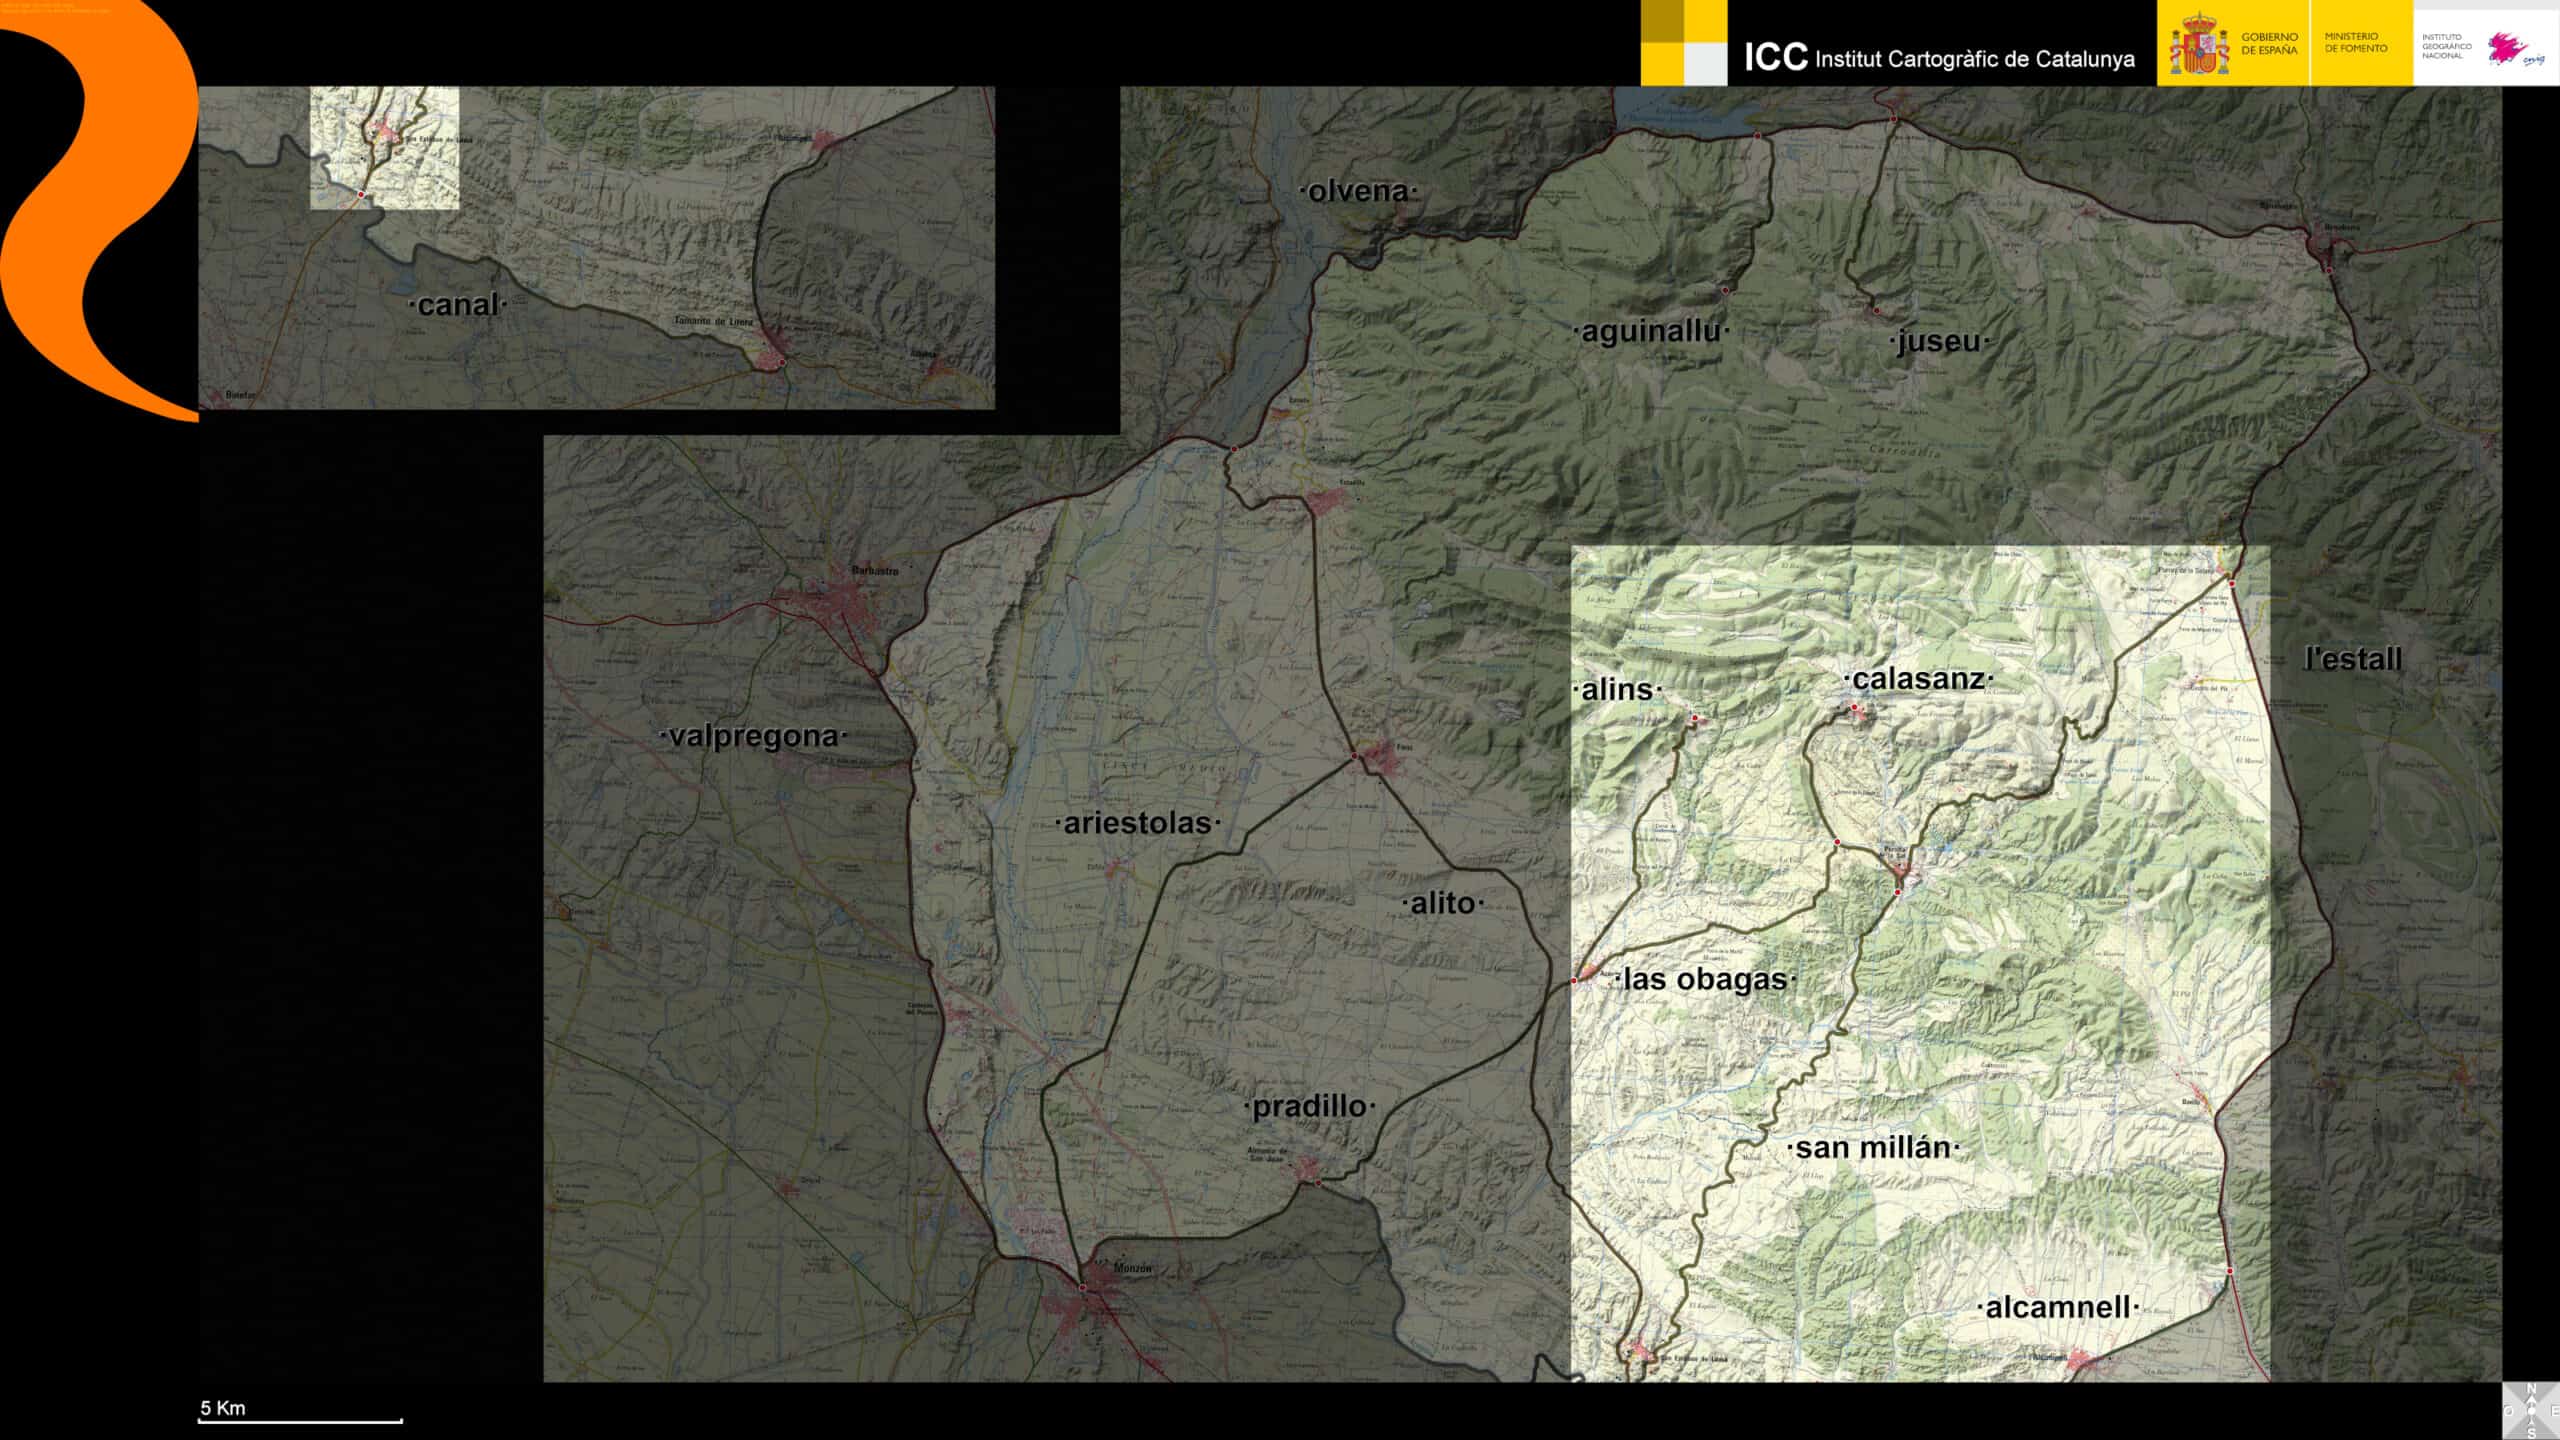This screenshot has width=2560, height=1440.
Task: Click the canal label in overview map
Action: pyautogui.click(x=457, y=305)
